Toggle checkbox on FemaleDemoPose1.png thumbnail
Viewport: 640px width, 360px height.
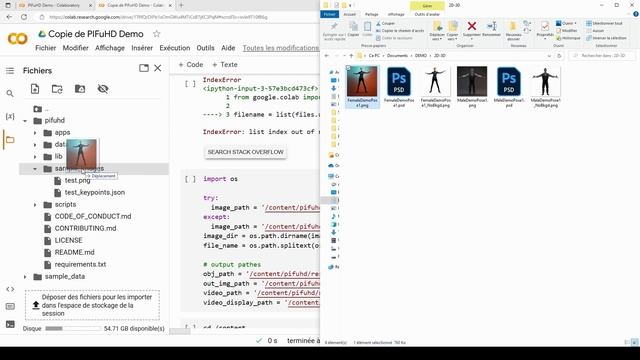[x=348, y=68]
